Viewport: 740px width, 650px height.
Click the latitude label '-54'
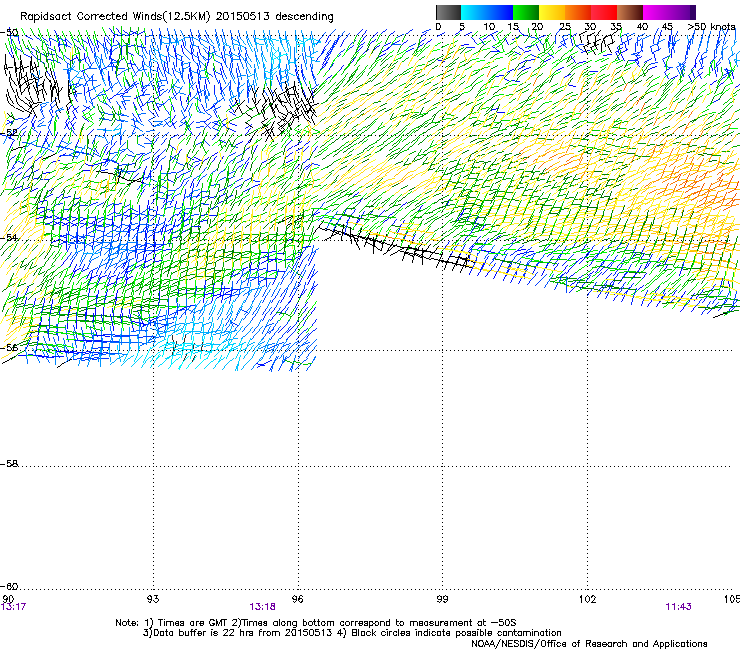pos(9,237)
